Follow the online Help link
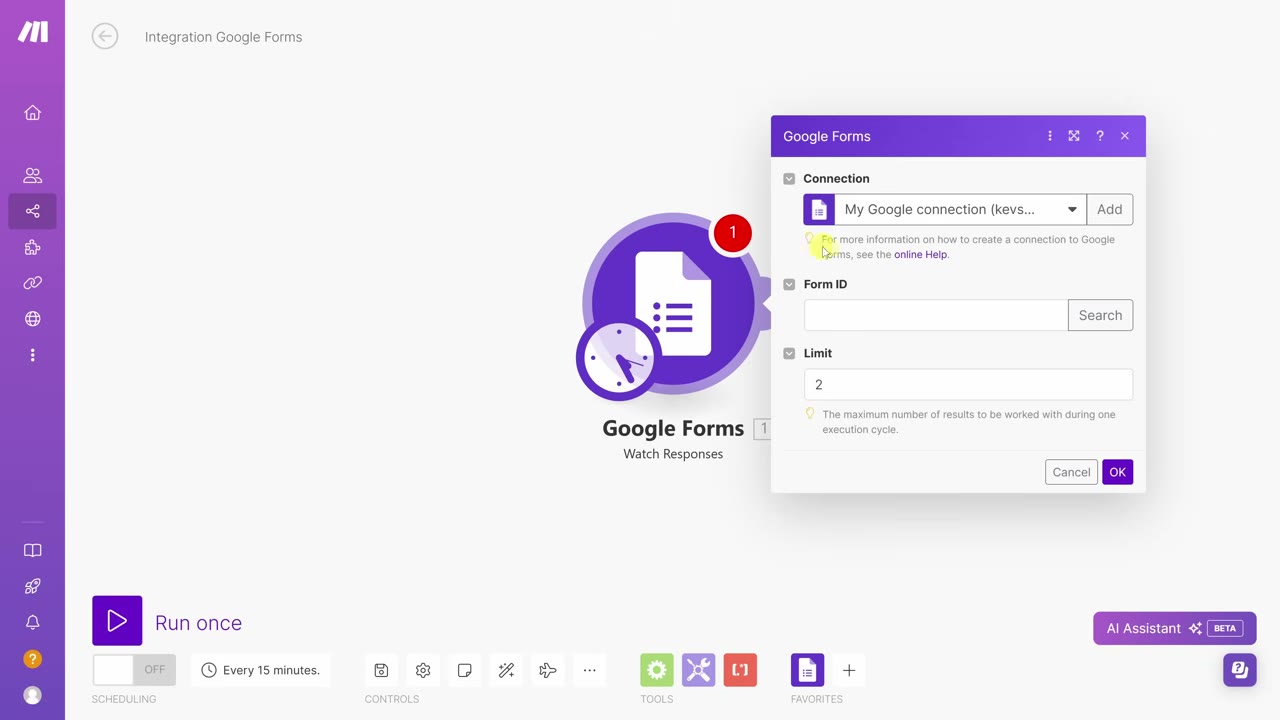The height and width of the screenshot is (720, 1280). 920,255
